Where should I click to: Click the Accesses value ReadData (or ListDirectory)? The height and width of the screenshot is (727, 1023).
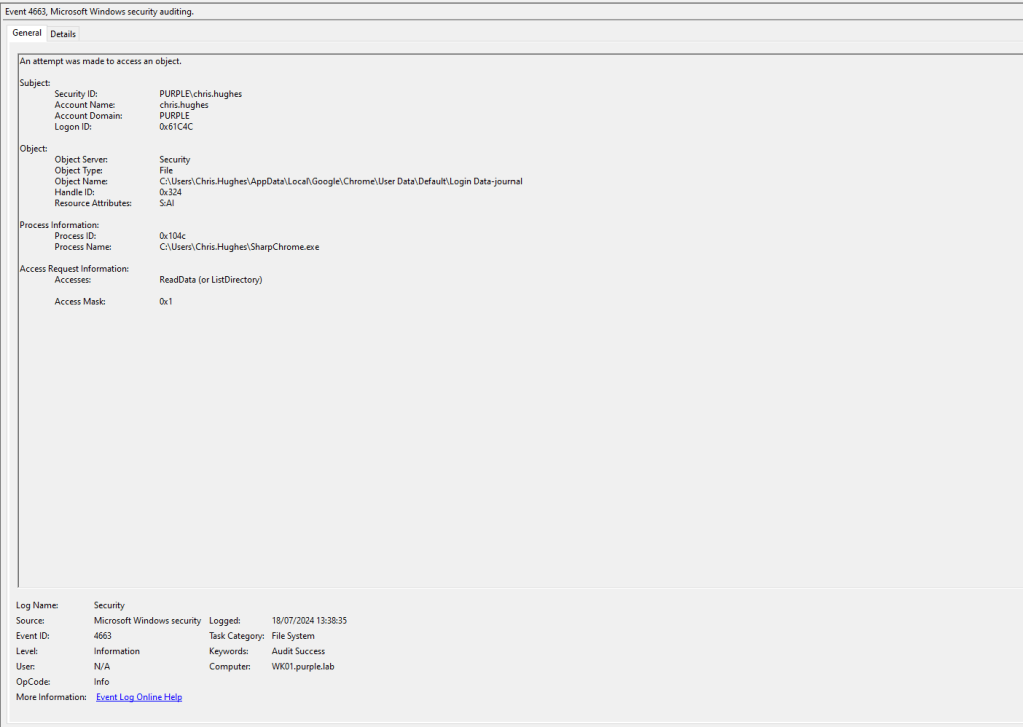[x=210, y=280]
